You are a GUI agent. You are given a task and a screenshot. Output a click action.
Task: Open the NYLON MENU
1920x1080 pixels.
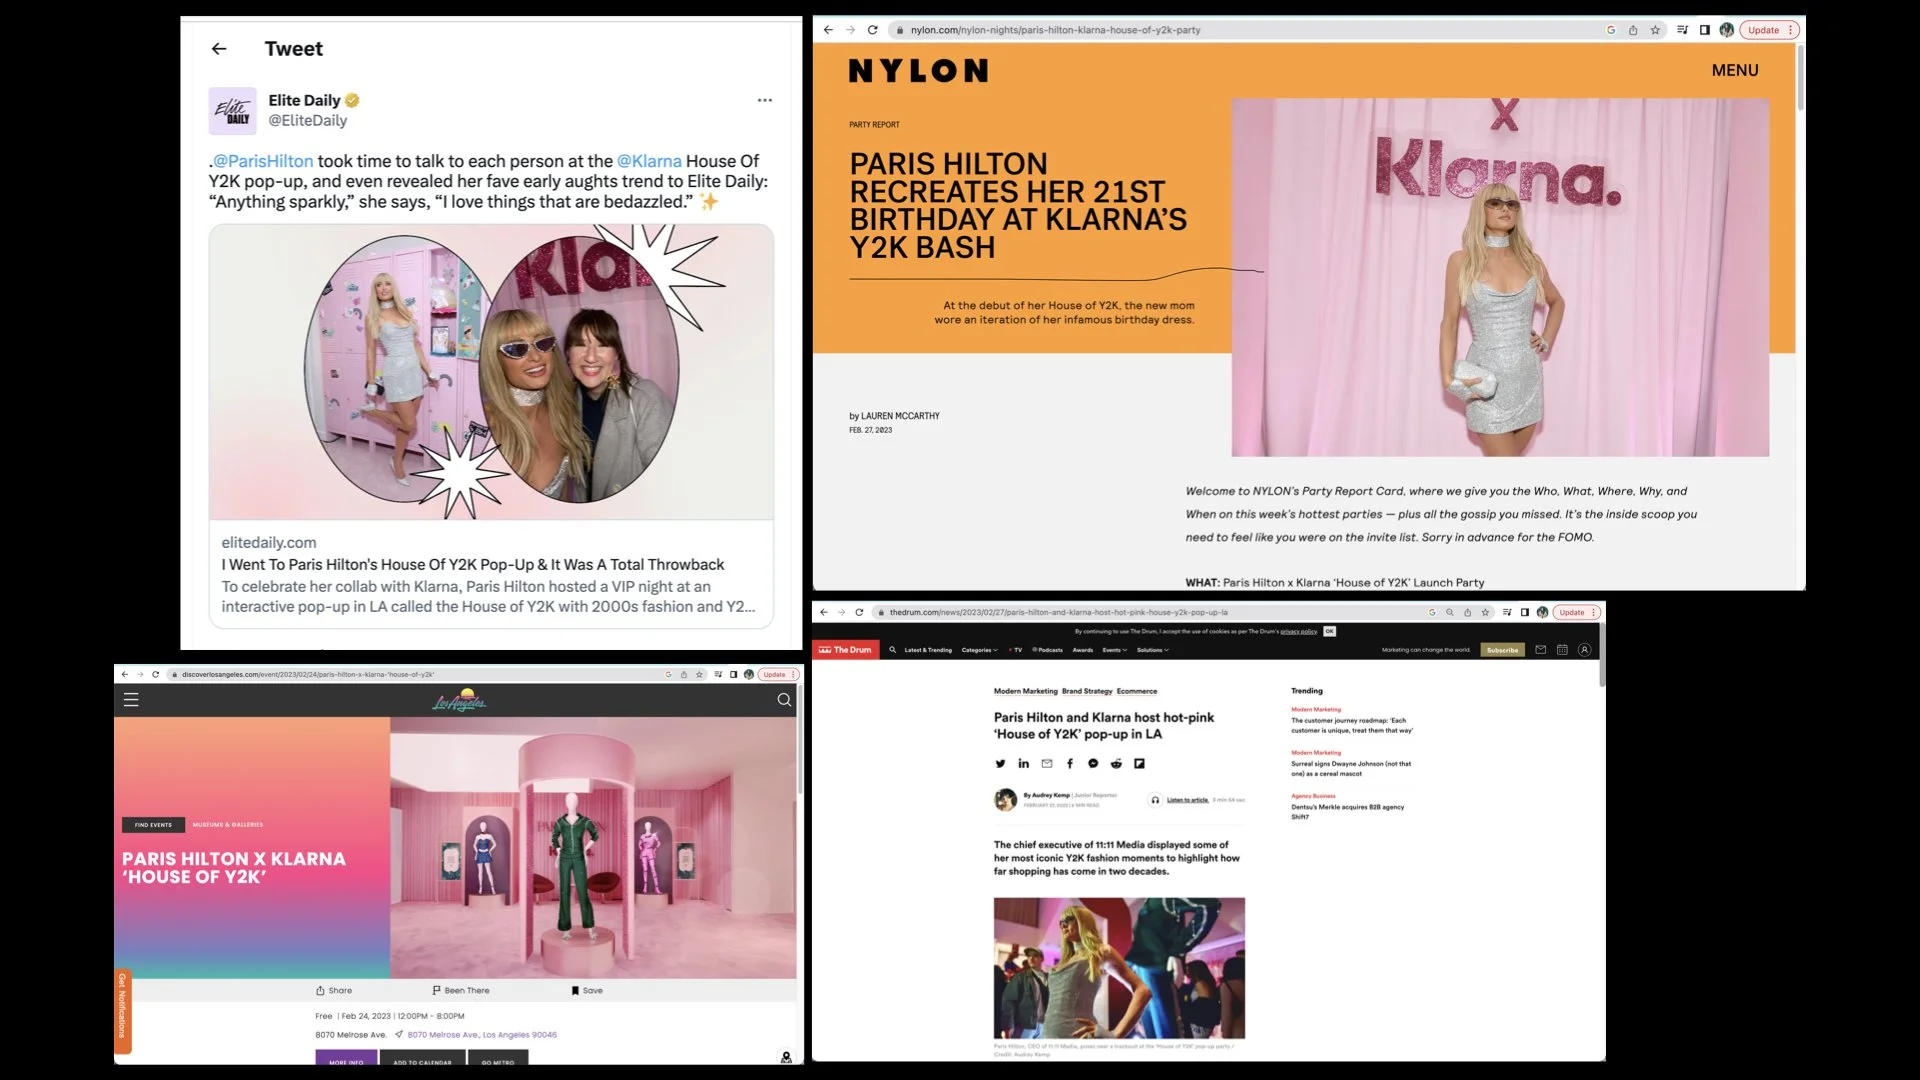coord(1734,71)
